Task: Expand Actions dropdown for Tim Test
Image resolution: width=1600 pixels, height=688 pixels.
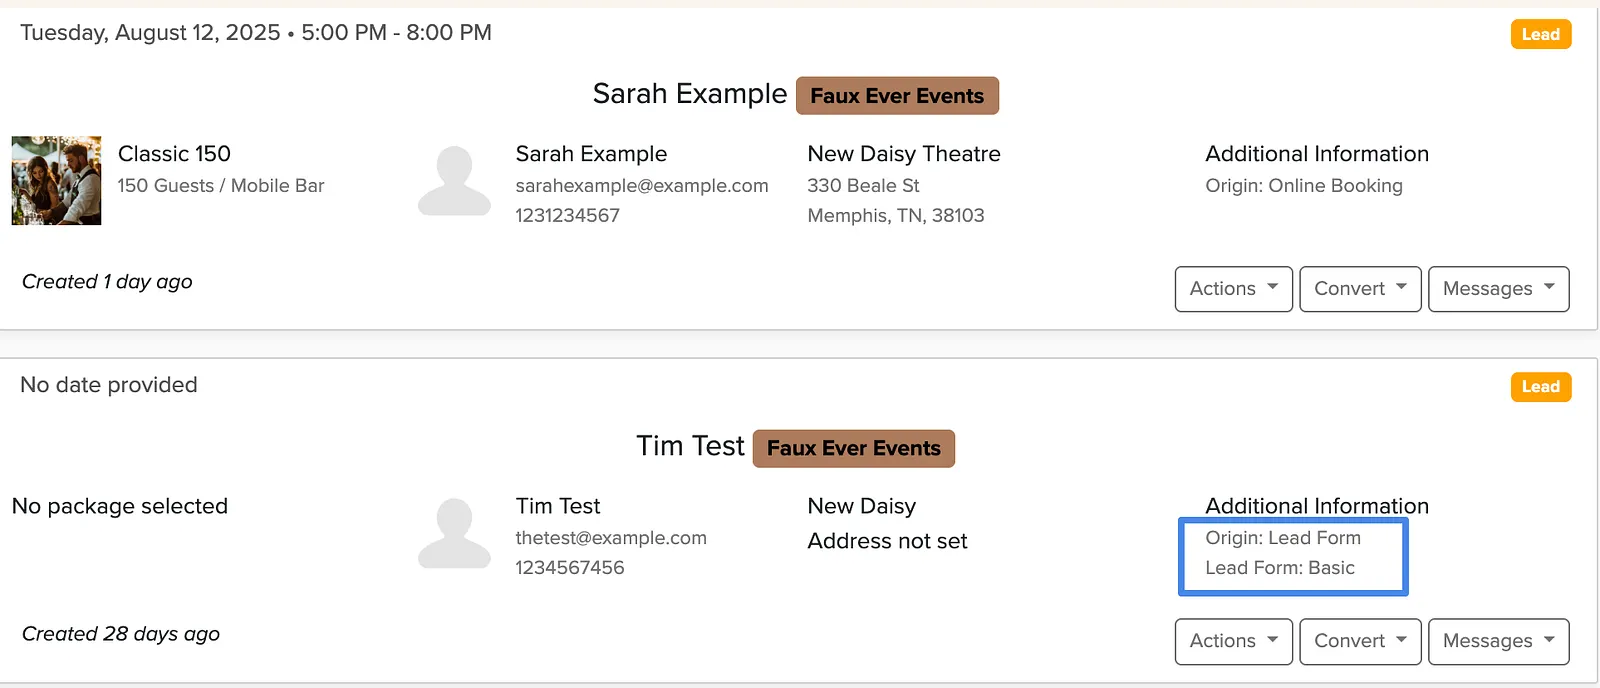Action: pos(1233,641)
